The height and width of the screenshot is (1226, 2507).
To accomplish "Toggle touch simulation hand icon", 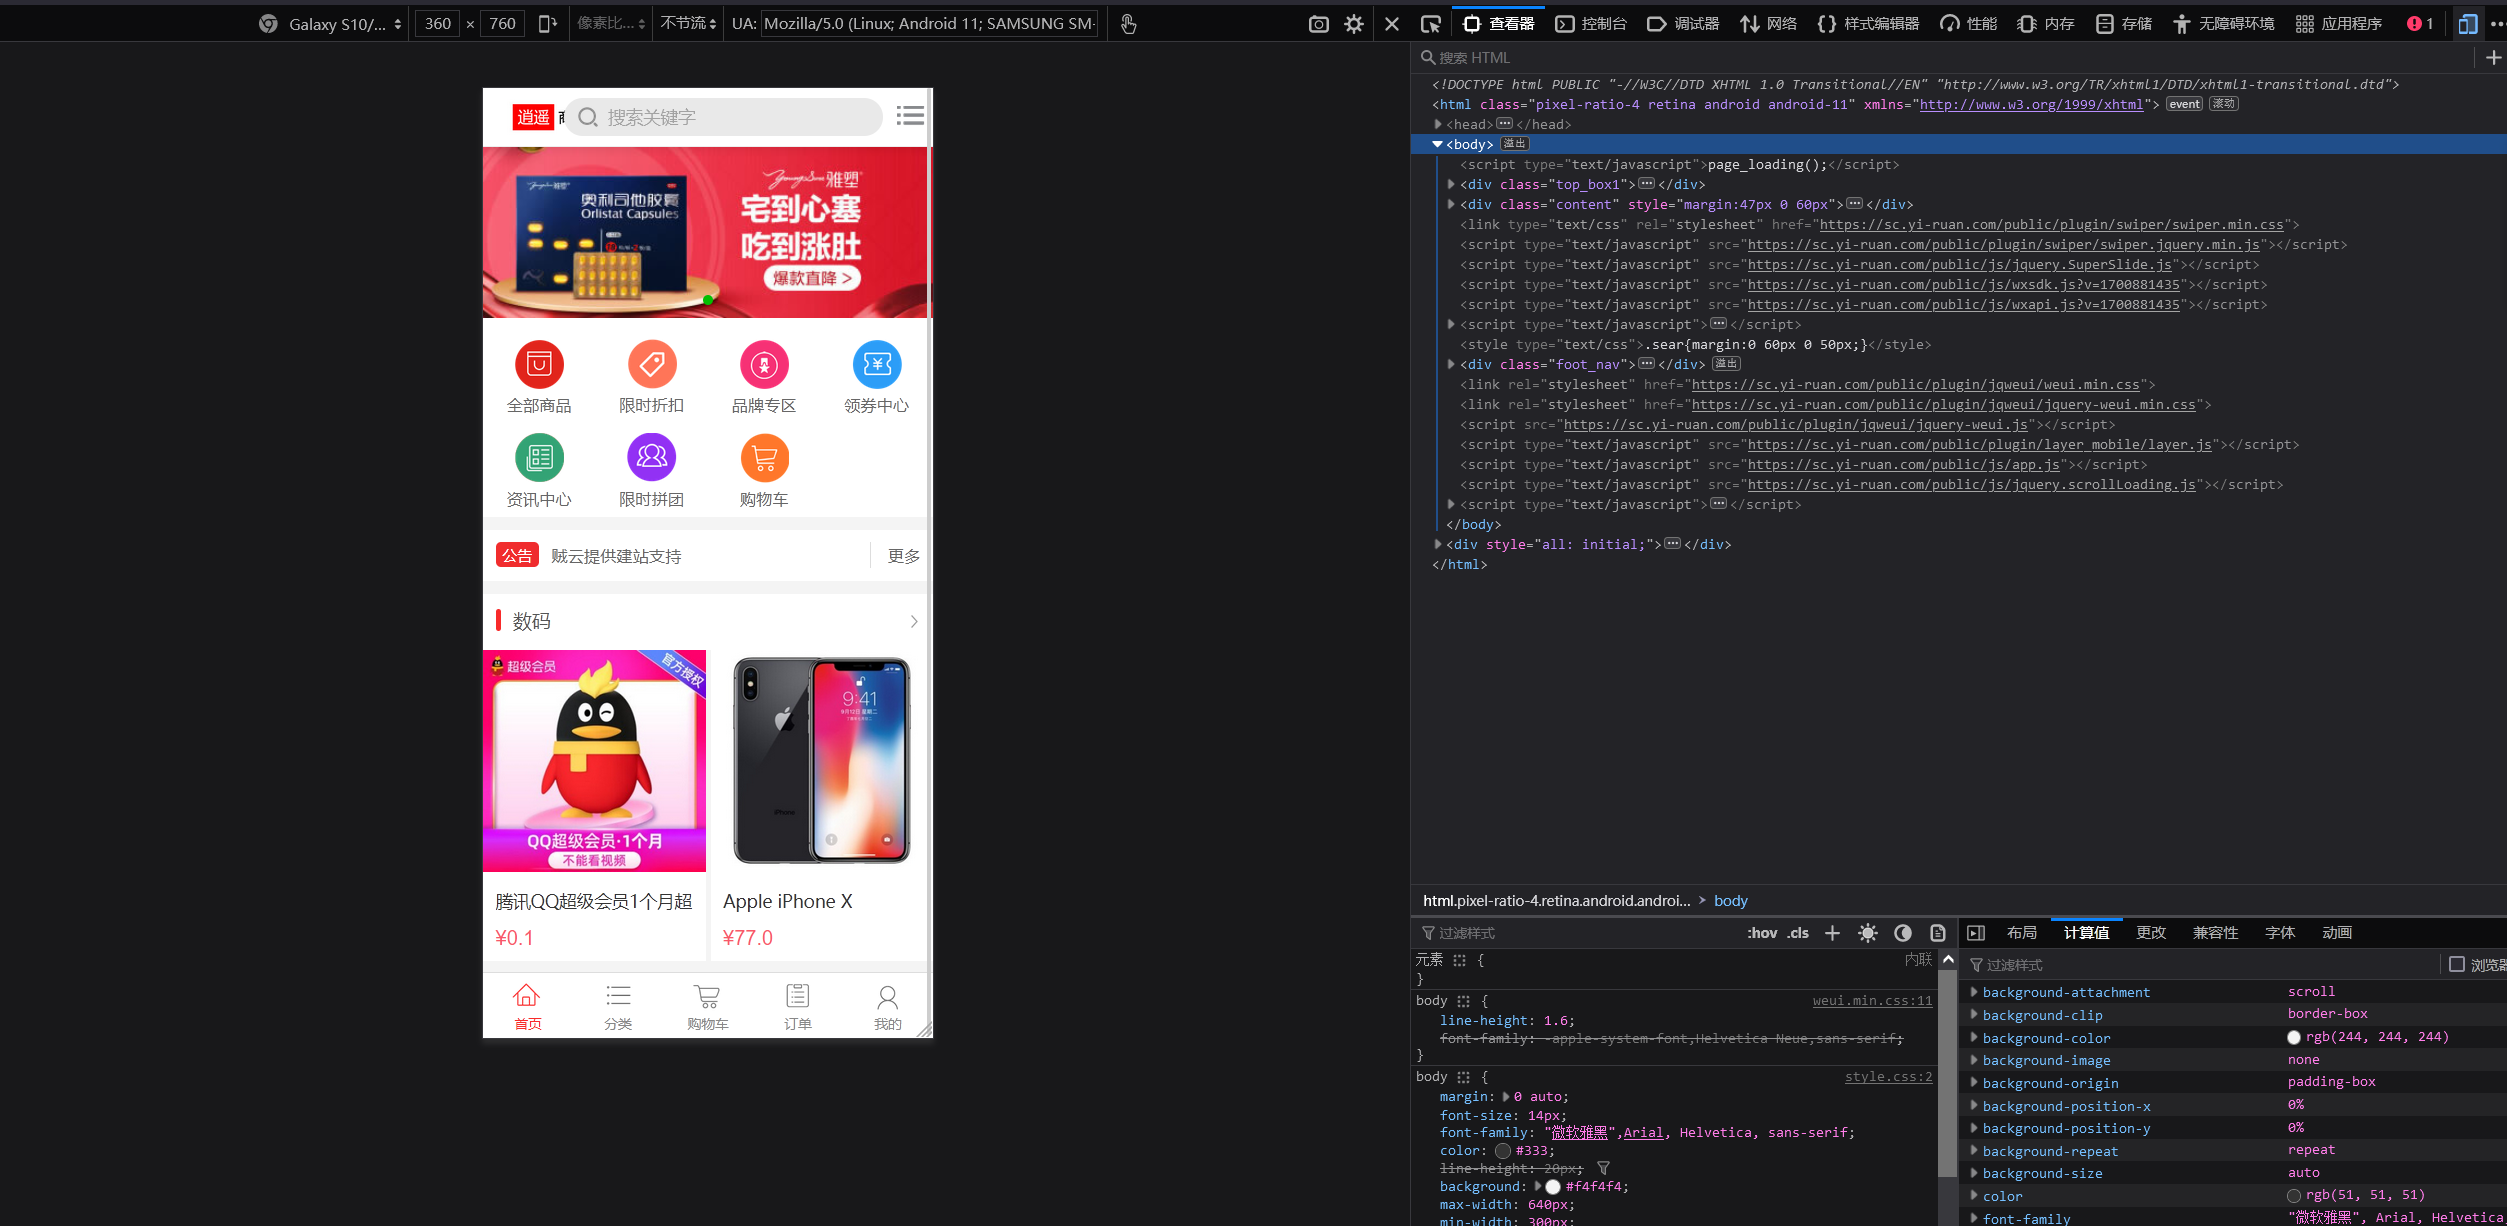I will point(1128,23).
